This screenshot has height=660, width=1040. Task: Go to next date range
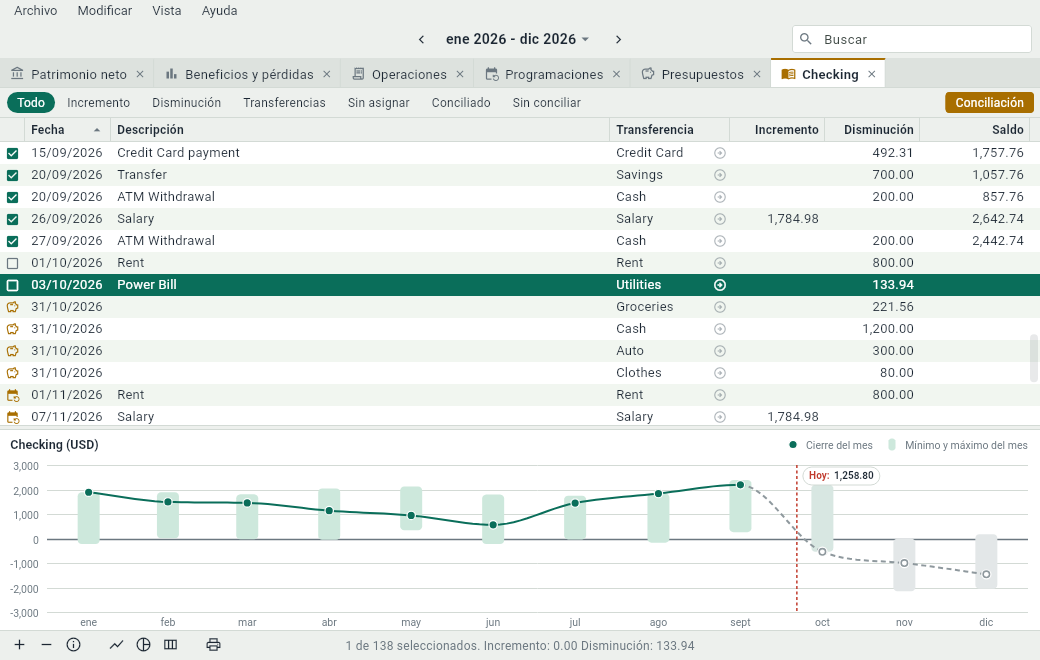[618, 40]
